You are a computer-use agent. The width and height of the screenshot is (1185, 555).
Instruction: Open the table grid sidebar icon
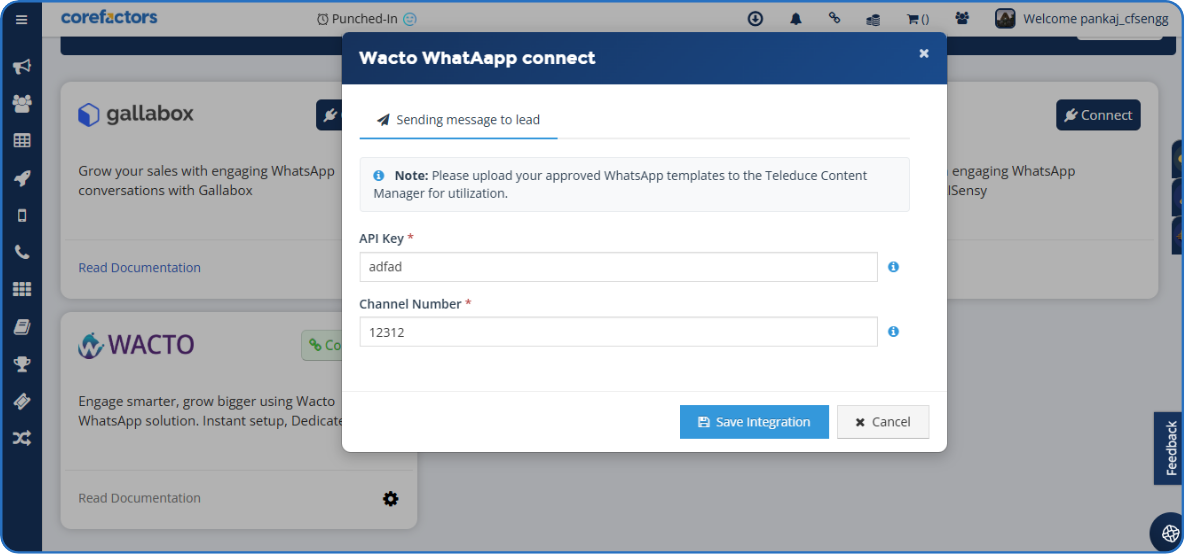click(22, 141)
